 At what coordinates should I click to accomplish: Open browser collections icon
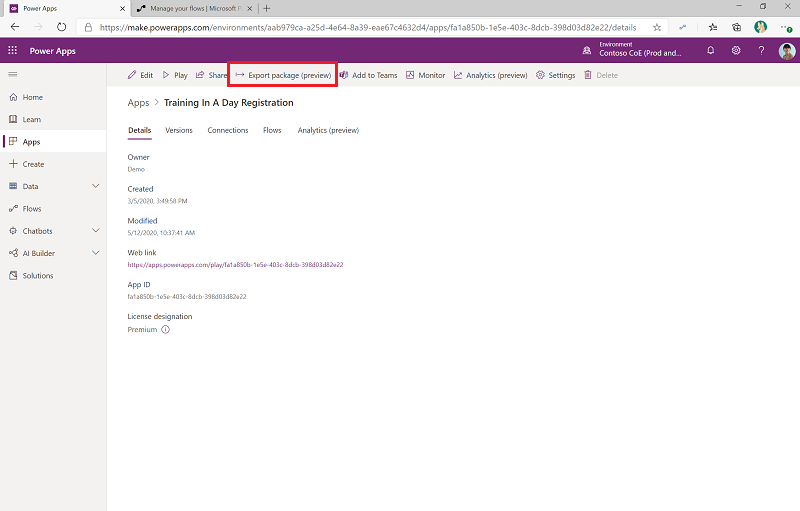point(736,27)
